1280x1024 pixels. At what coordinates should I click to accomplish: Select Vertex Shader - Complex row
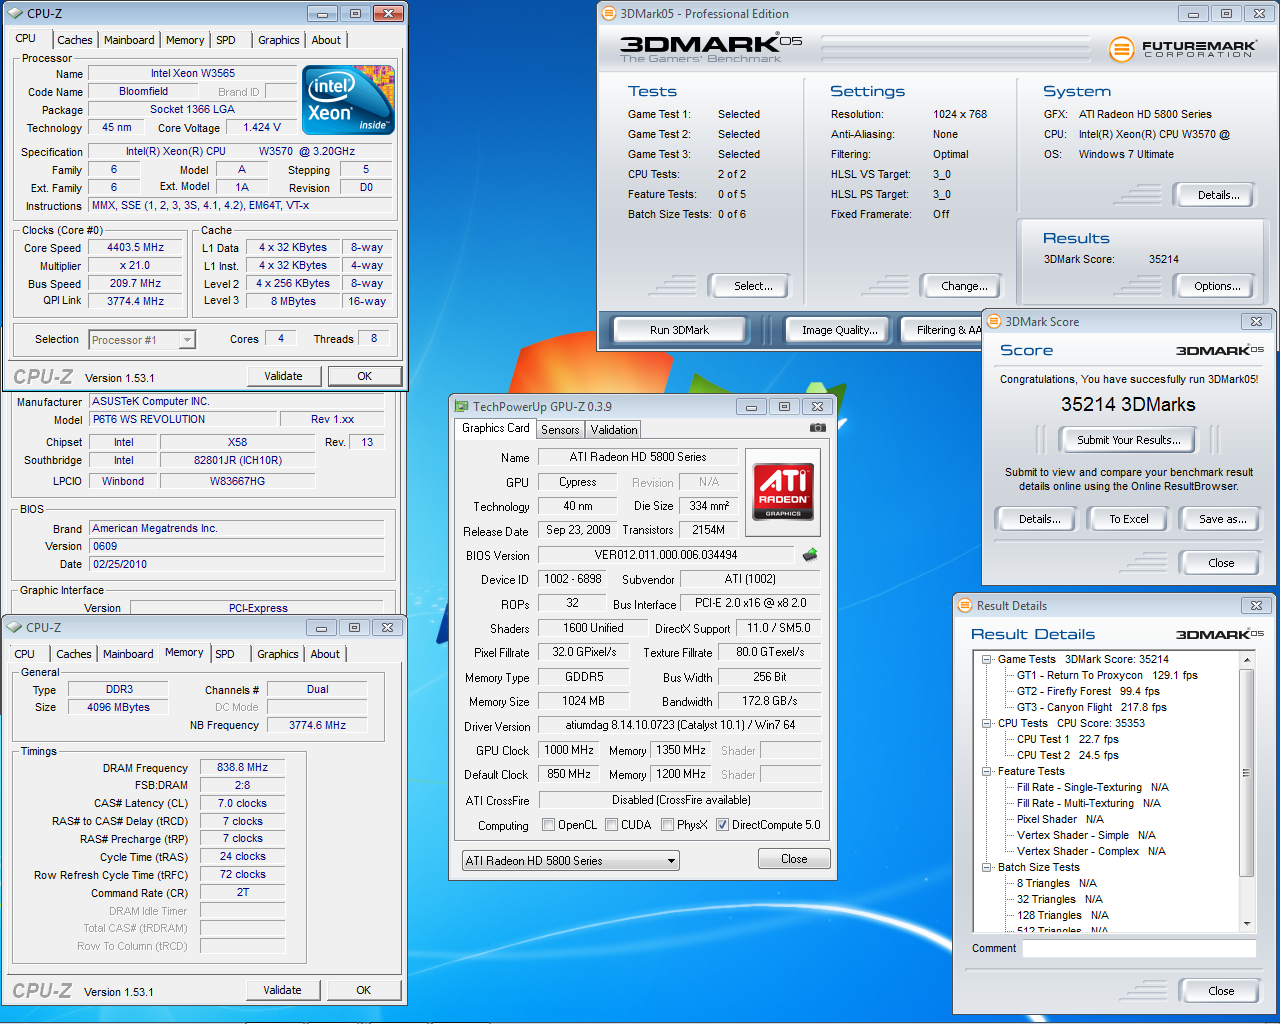1091,851
